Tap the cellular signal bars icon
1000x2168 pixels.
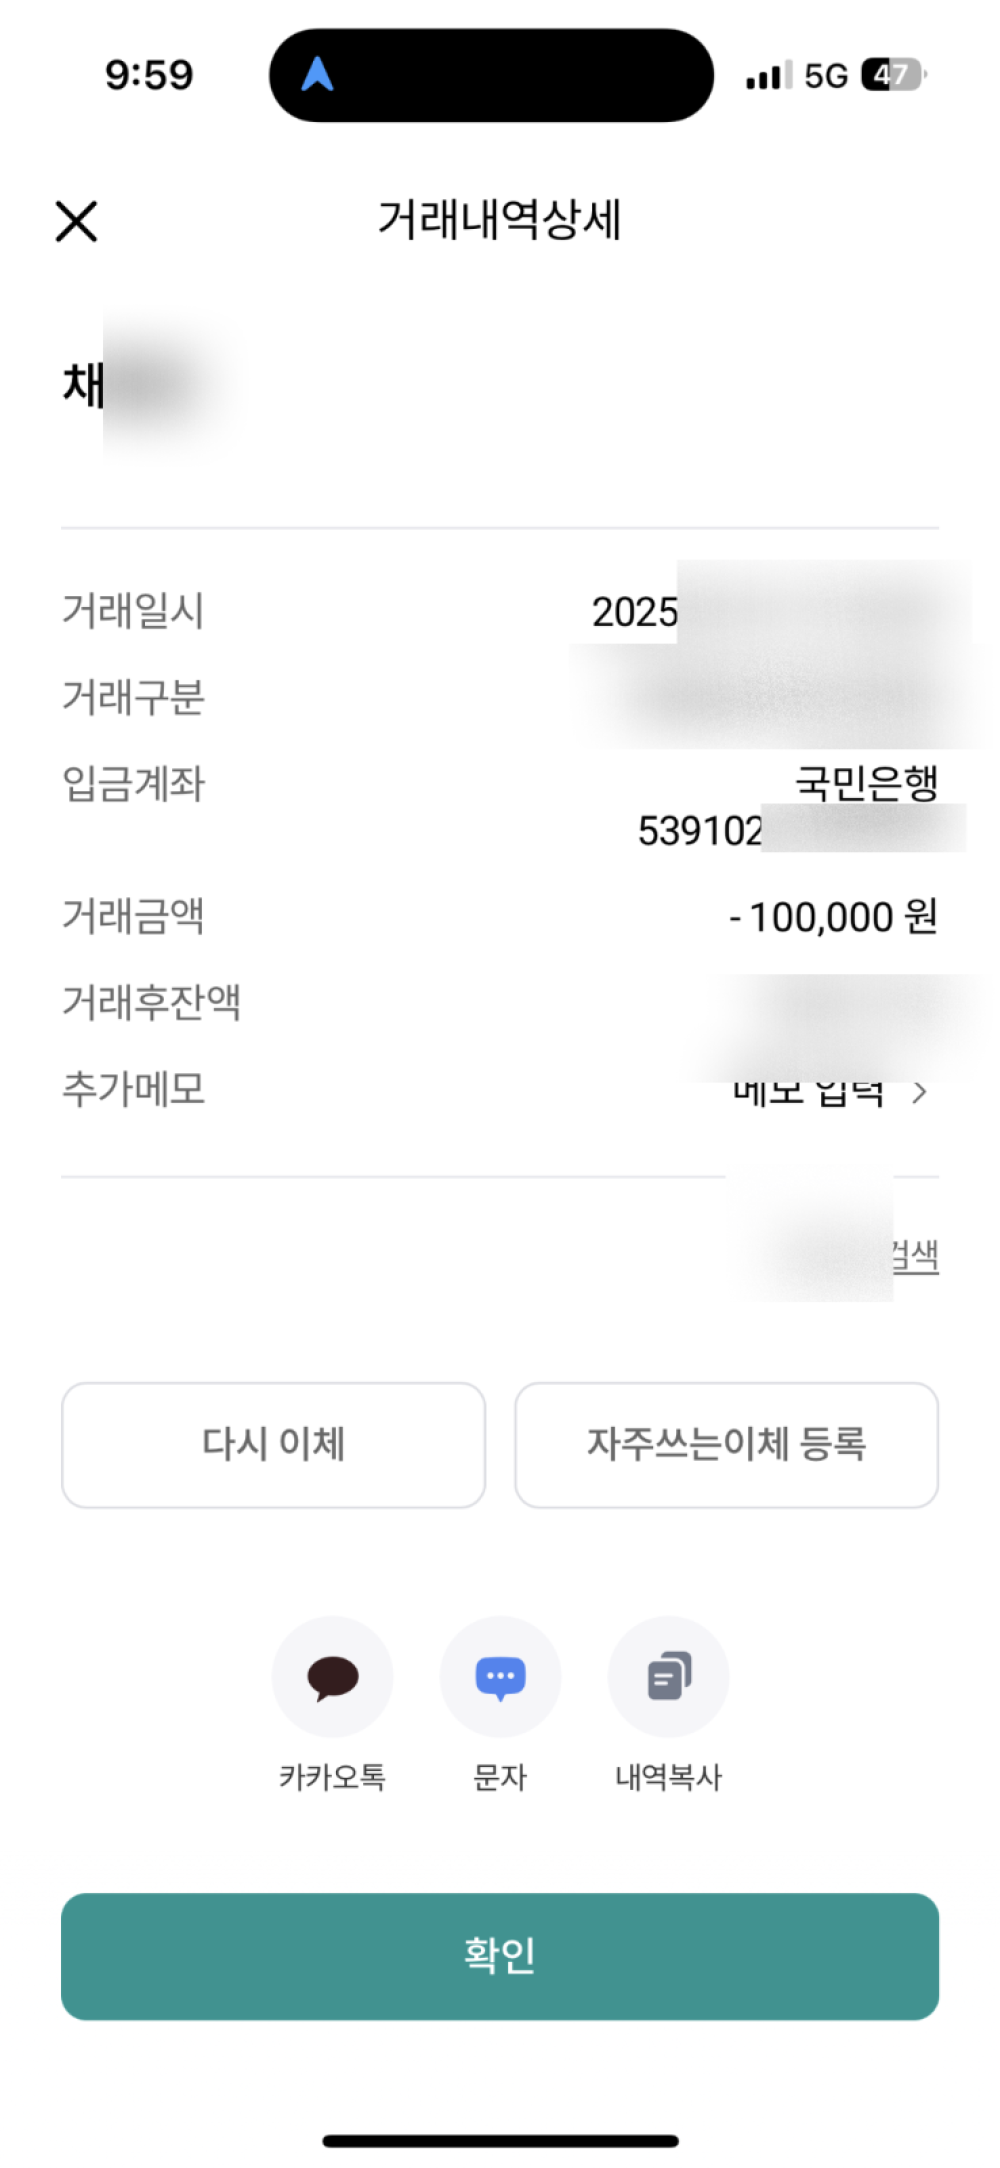coord(768,75)
